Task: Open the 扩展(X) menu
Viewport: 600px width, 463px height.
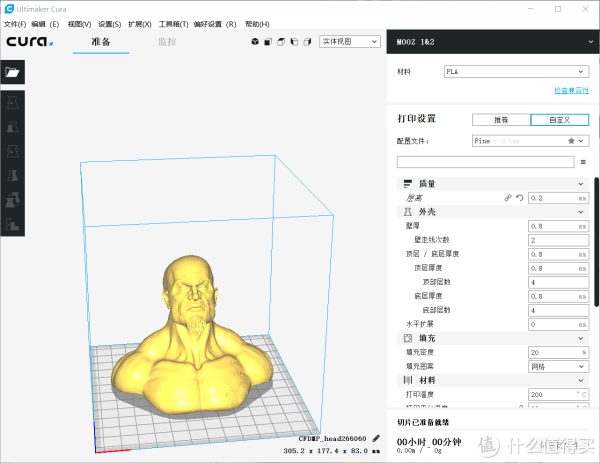Action: click(x=140, y=24)
